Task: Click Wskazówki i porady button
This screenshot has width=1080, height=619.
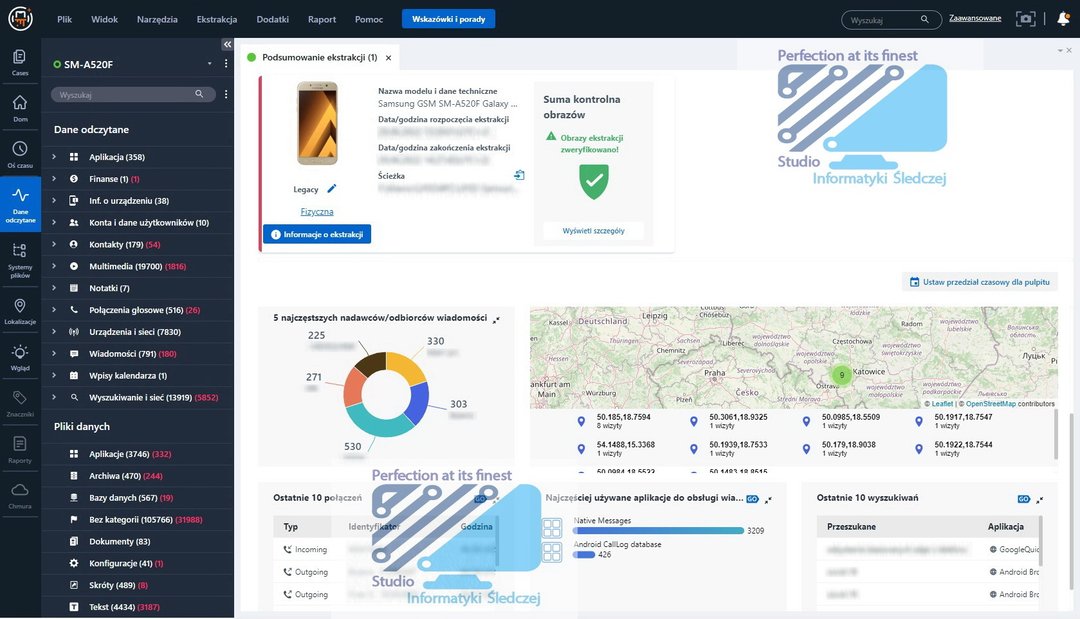Action: 448,19
